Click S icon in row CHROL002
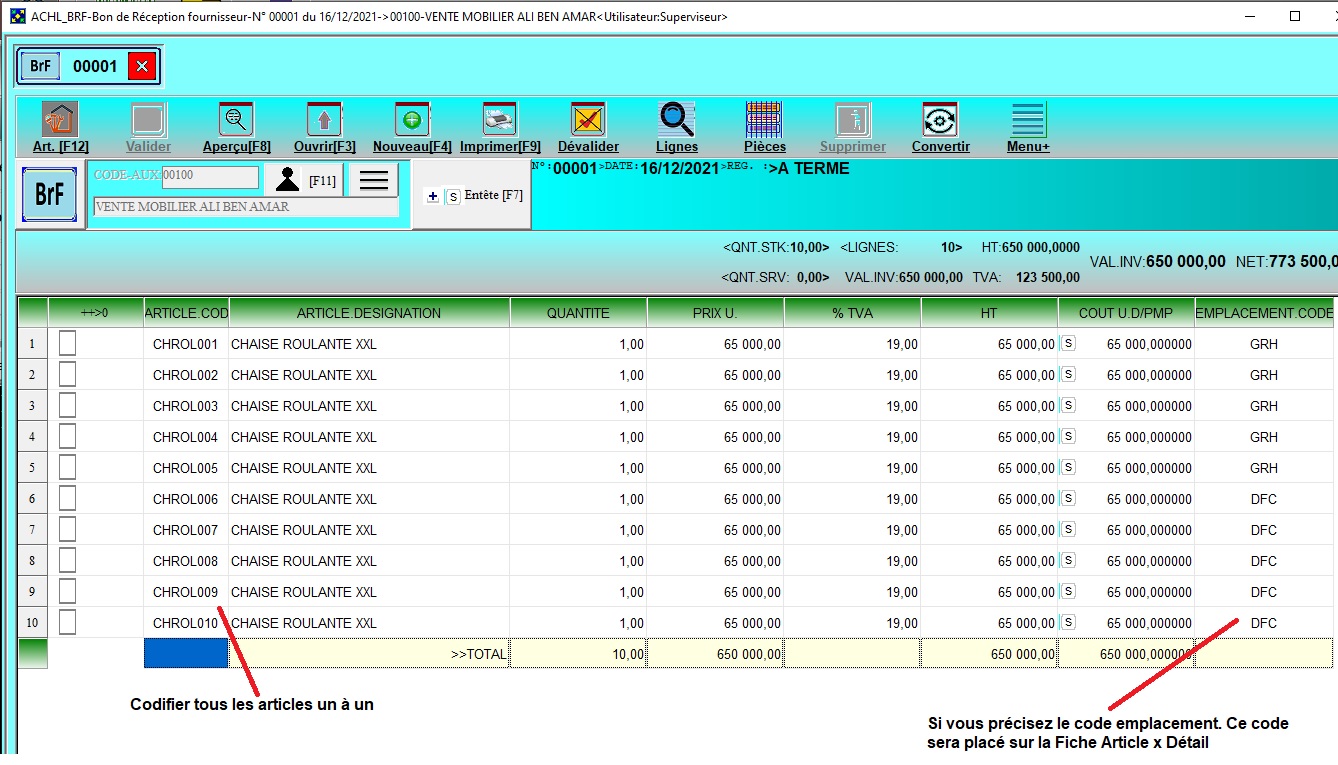1338x765 pixels. pos(1068,374)
